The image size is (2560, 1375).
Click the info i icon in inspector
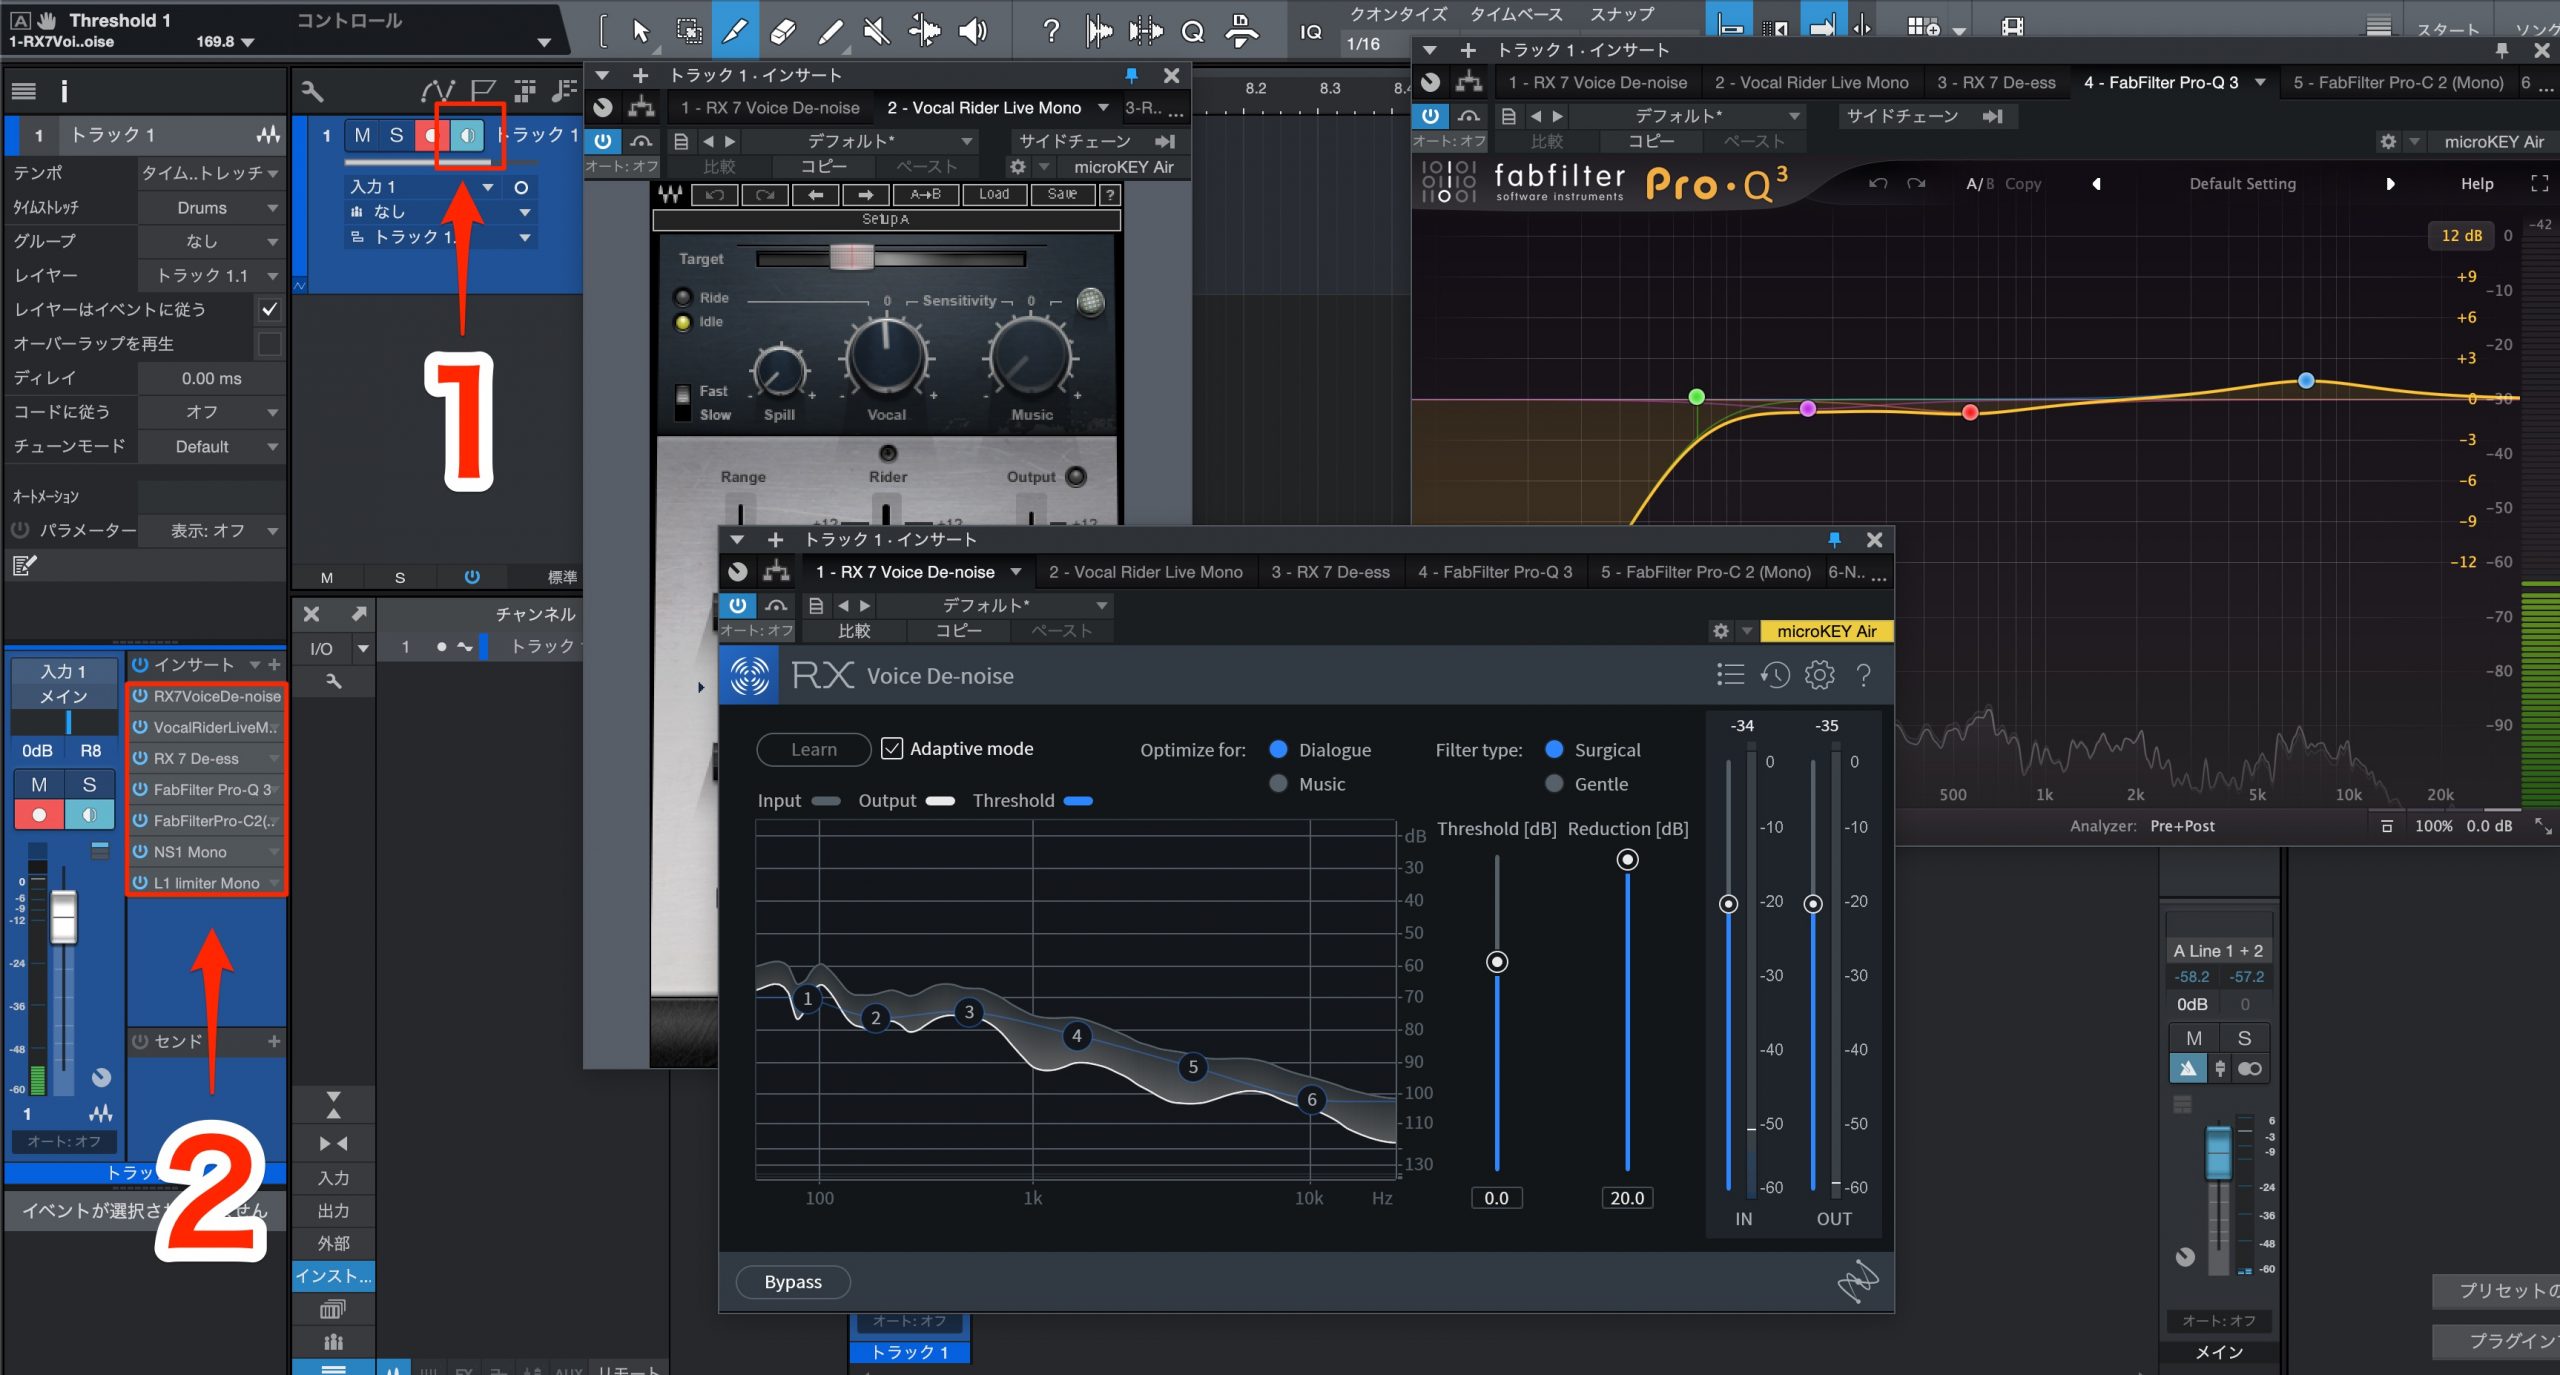[64, 92]
